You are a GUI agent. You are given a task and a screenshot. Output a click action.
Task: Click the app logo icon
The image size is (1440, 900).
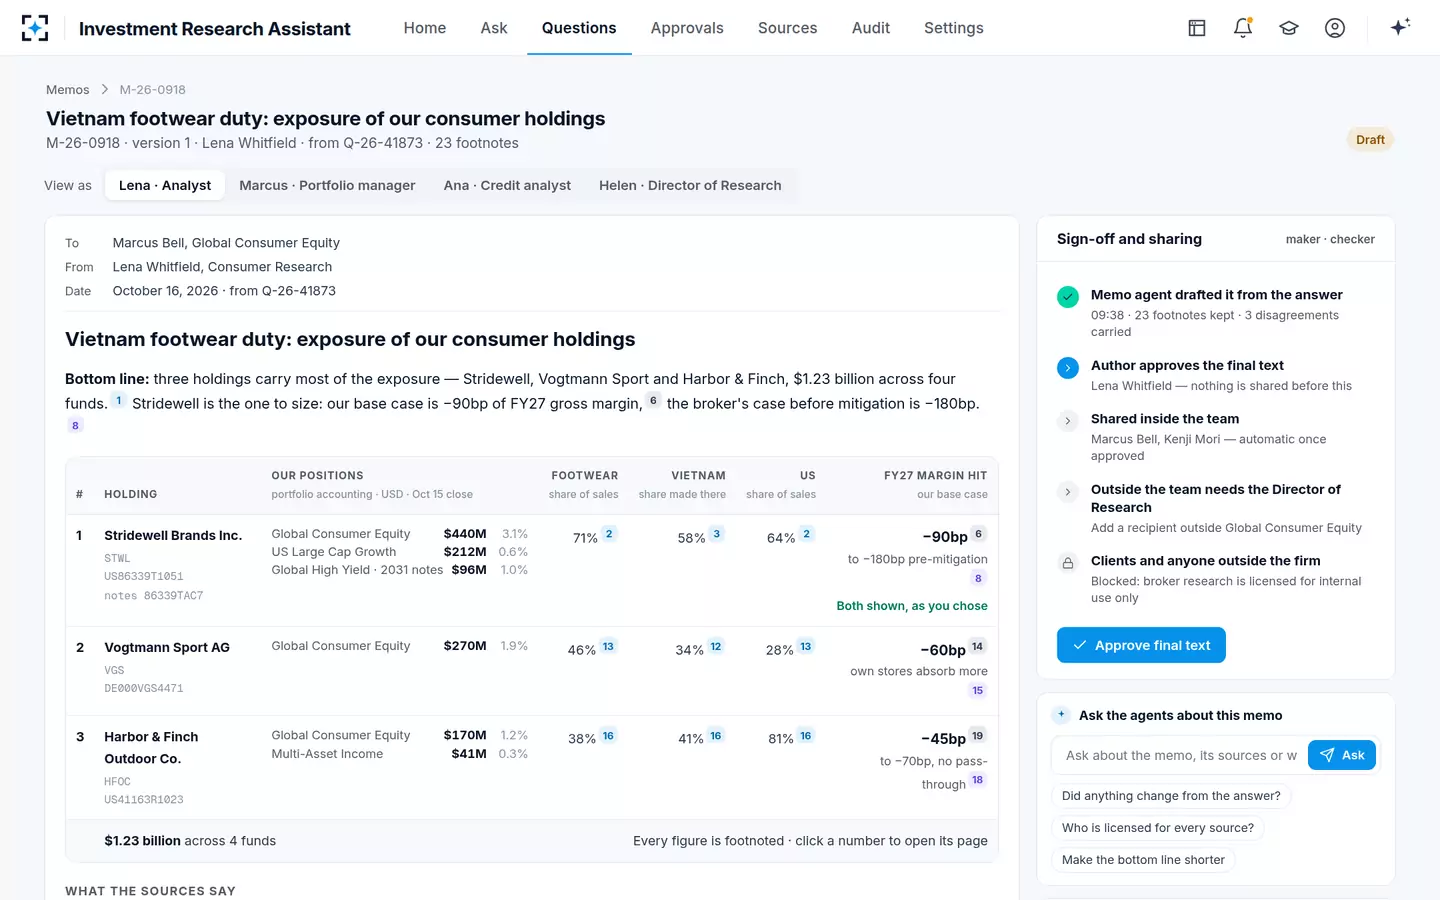point(35,28)
